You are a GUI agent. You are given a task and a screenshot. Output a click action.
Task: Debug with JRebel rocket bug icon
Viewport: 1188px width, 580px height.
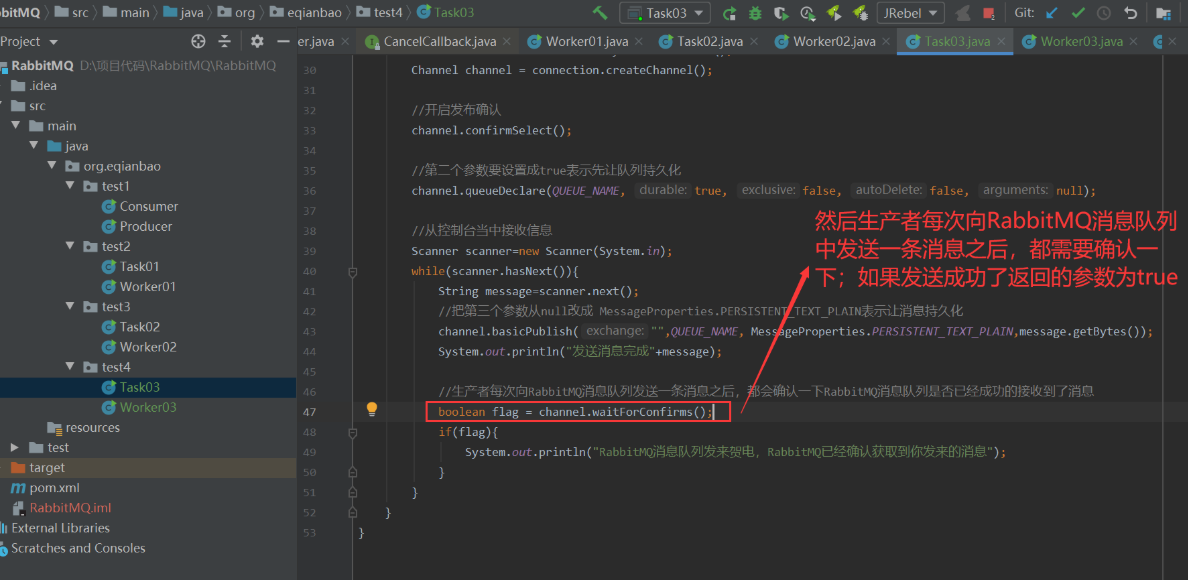coord(859,13)
